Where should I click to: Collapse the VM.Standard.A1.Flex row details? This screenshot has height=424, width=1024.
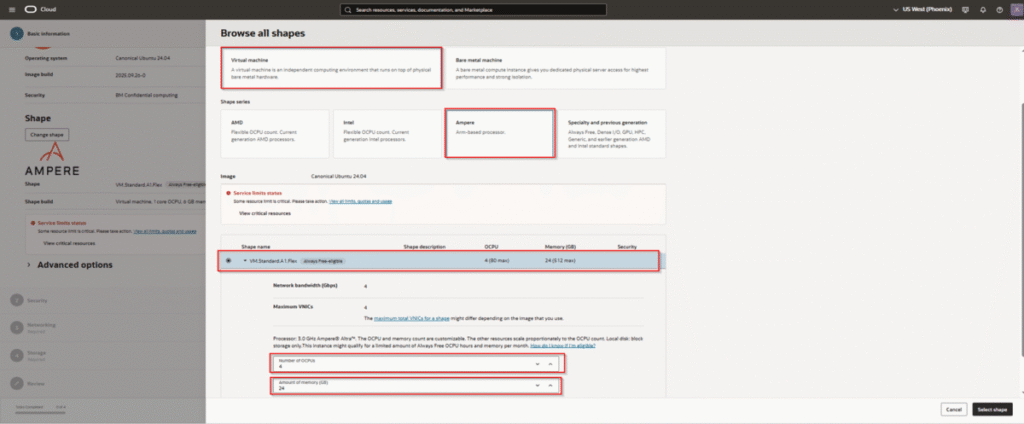245,260
